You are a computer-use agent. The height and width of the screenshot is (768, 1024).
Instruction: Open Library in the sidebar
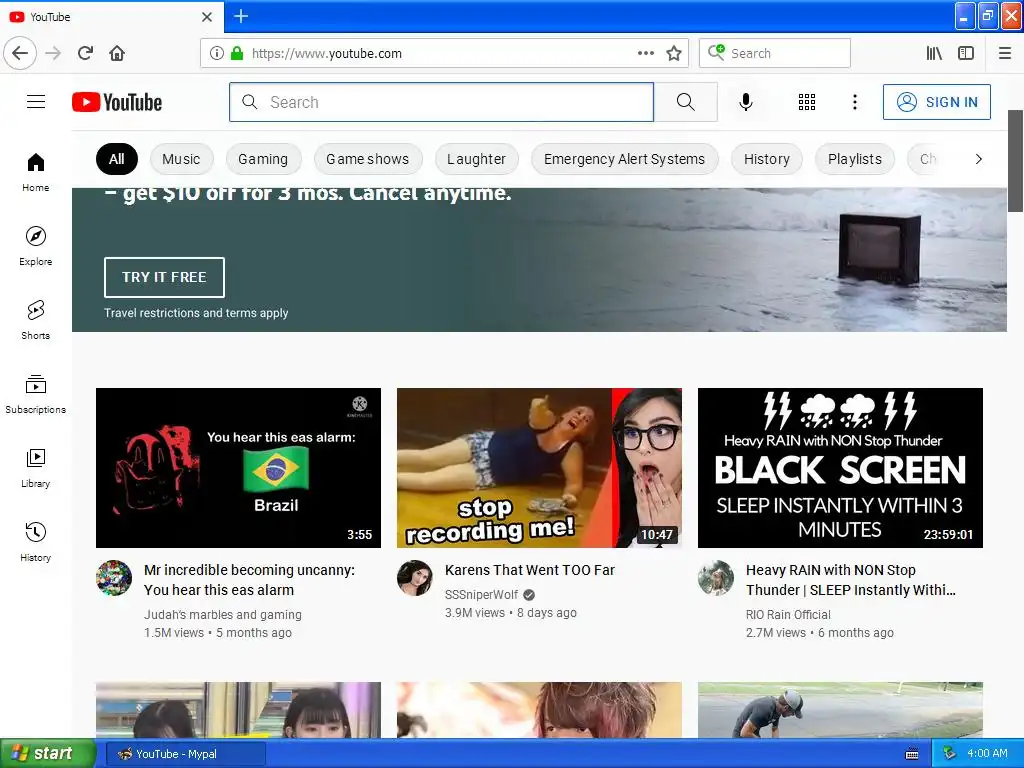click(x=36, y=468)
